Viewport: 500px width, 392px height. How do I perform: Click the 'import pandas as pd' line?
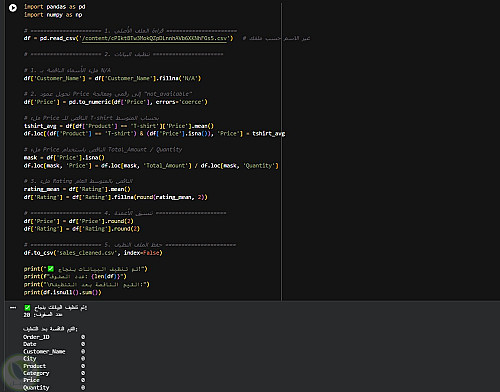[54, 7]
